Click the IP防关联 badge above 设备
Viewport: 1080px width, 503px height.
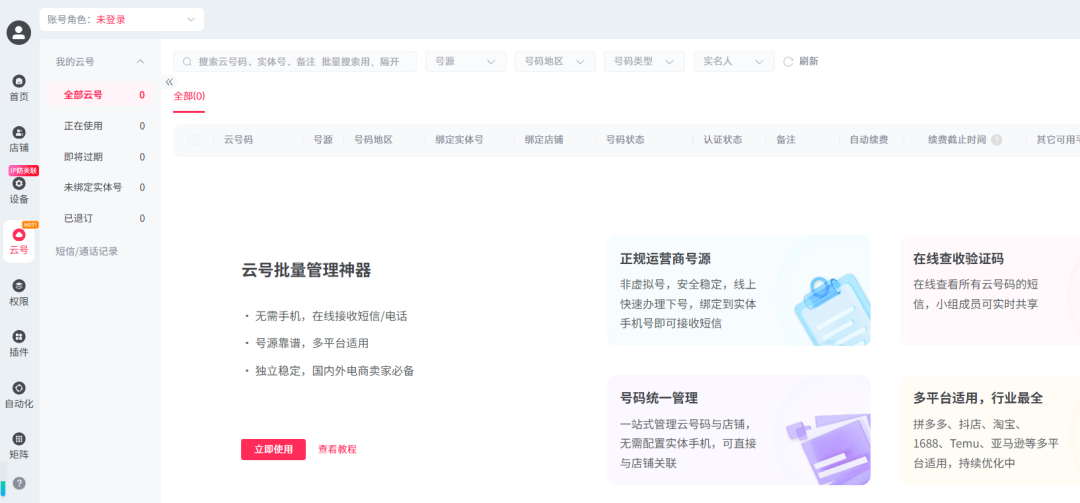(x=23, y=170)
